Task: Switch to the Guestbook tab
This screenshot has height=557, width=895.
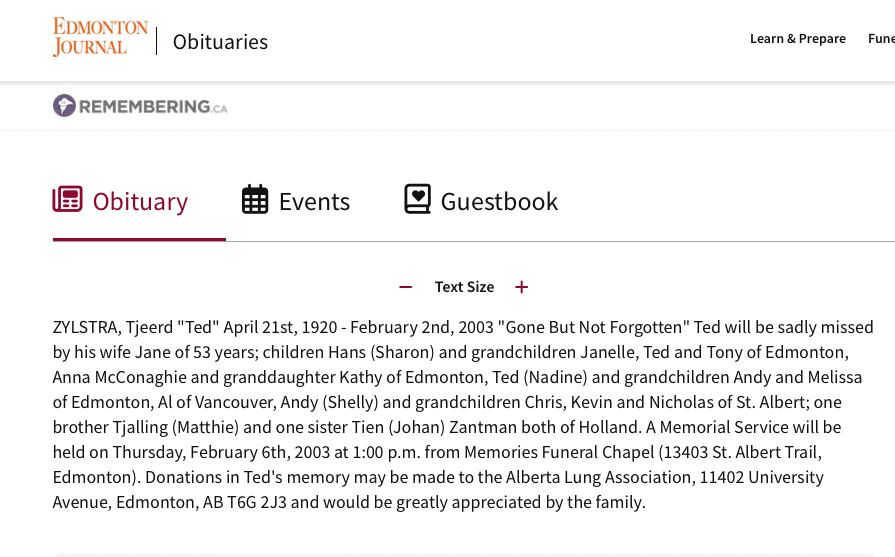Action: pyautogui.click(x=499, y=202)
